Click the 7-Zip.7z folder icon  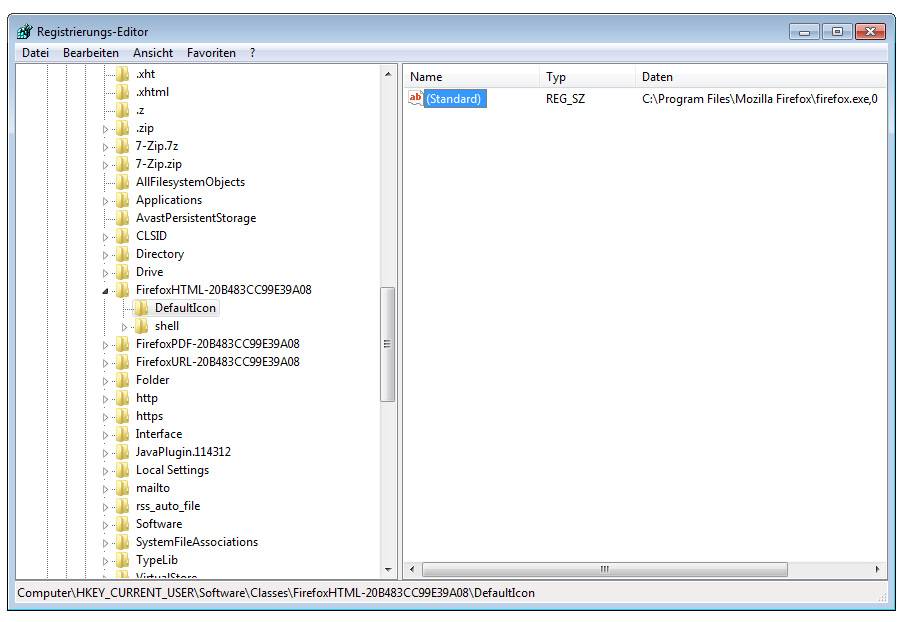click(x=122, y=146)
